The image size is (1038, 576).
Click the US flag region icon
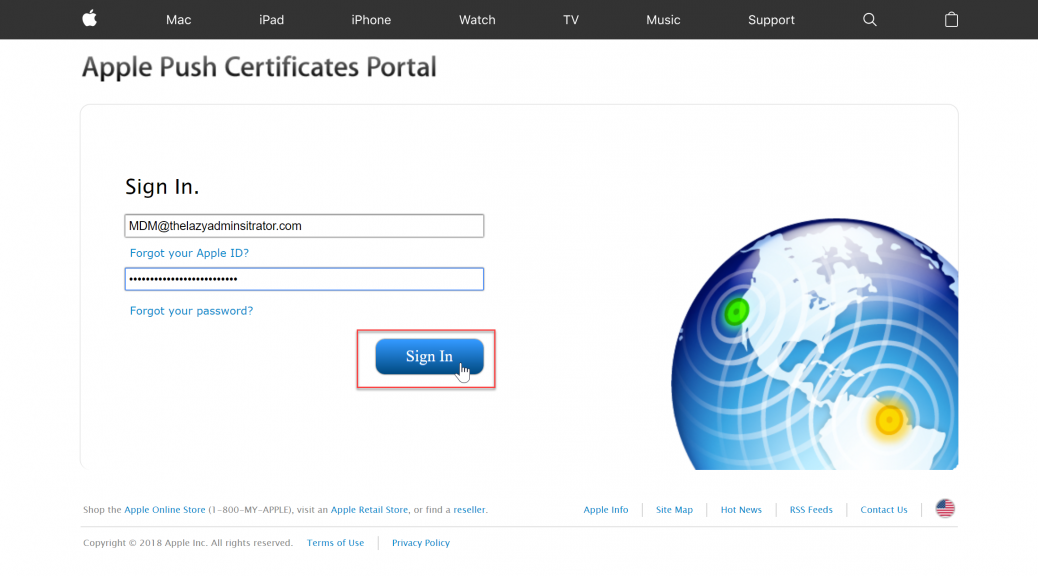945,508
